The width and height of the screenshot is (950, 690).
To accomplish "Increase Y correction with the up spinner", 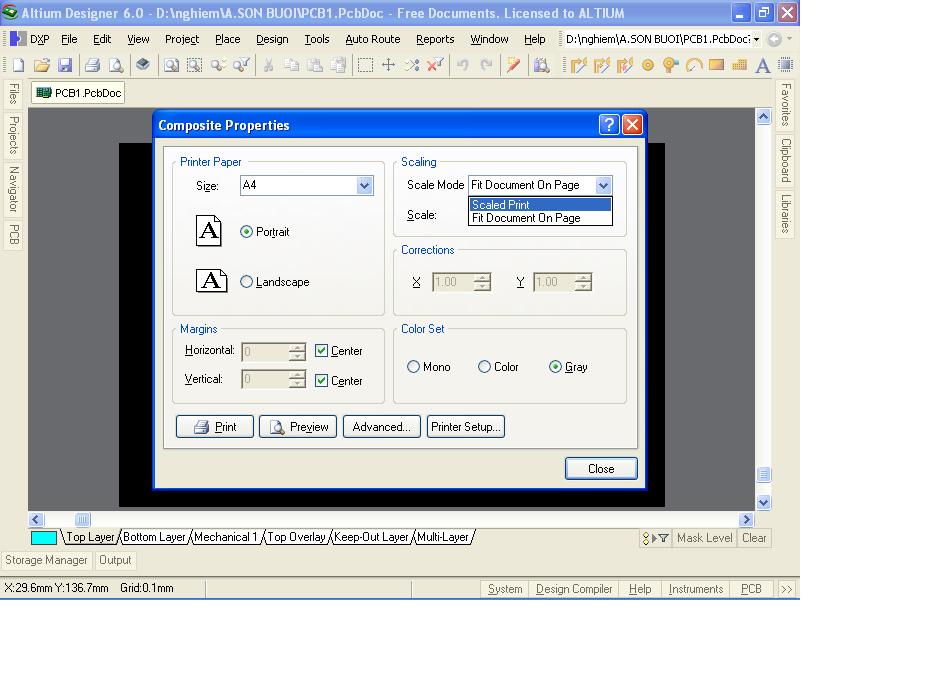I will (583, 277).
